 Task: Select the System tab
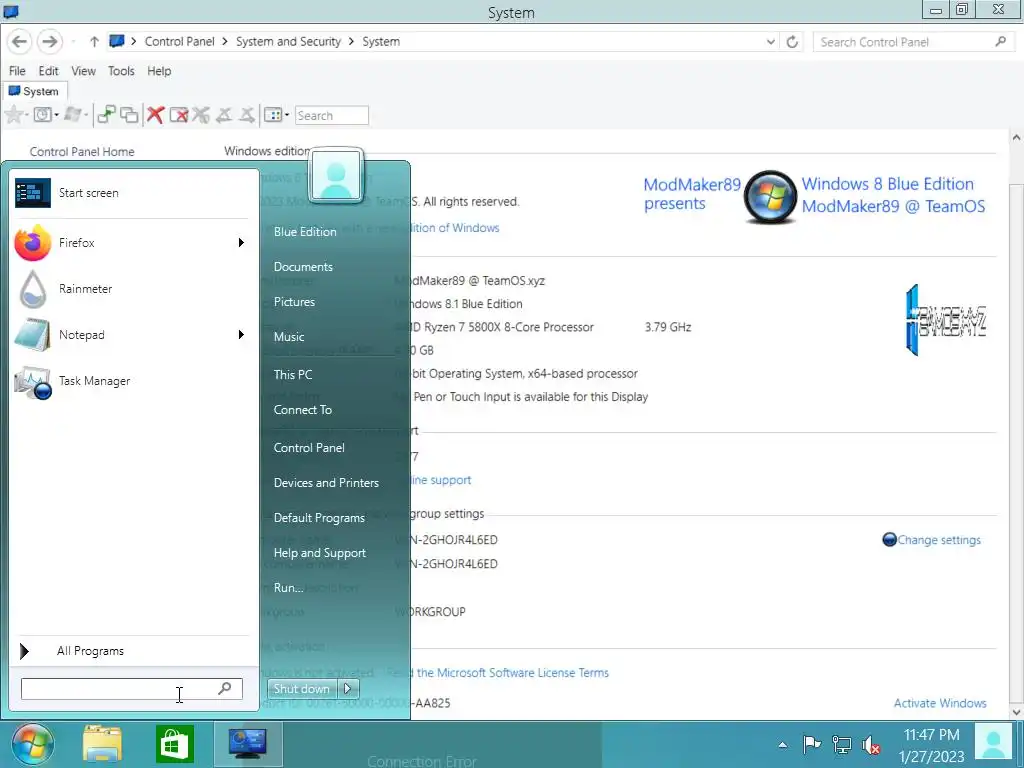pyautogui.click(x=33, y=91)
